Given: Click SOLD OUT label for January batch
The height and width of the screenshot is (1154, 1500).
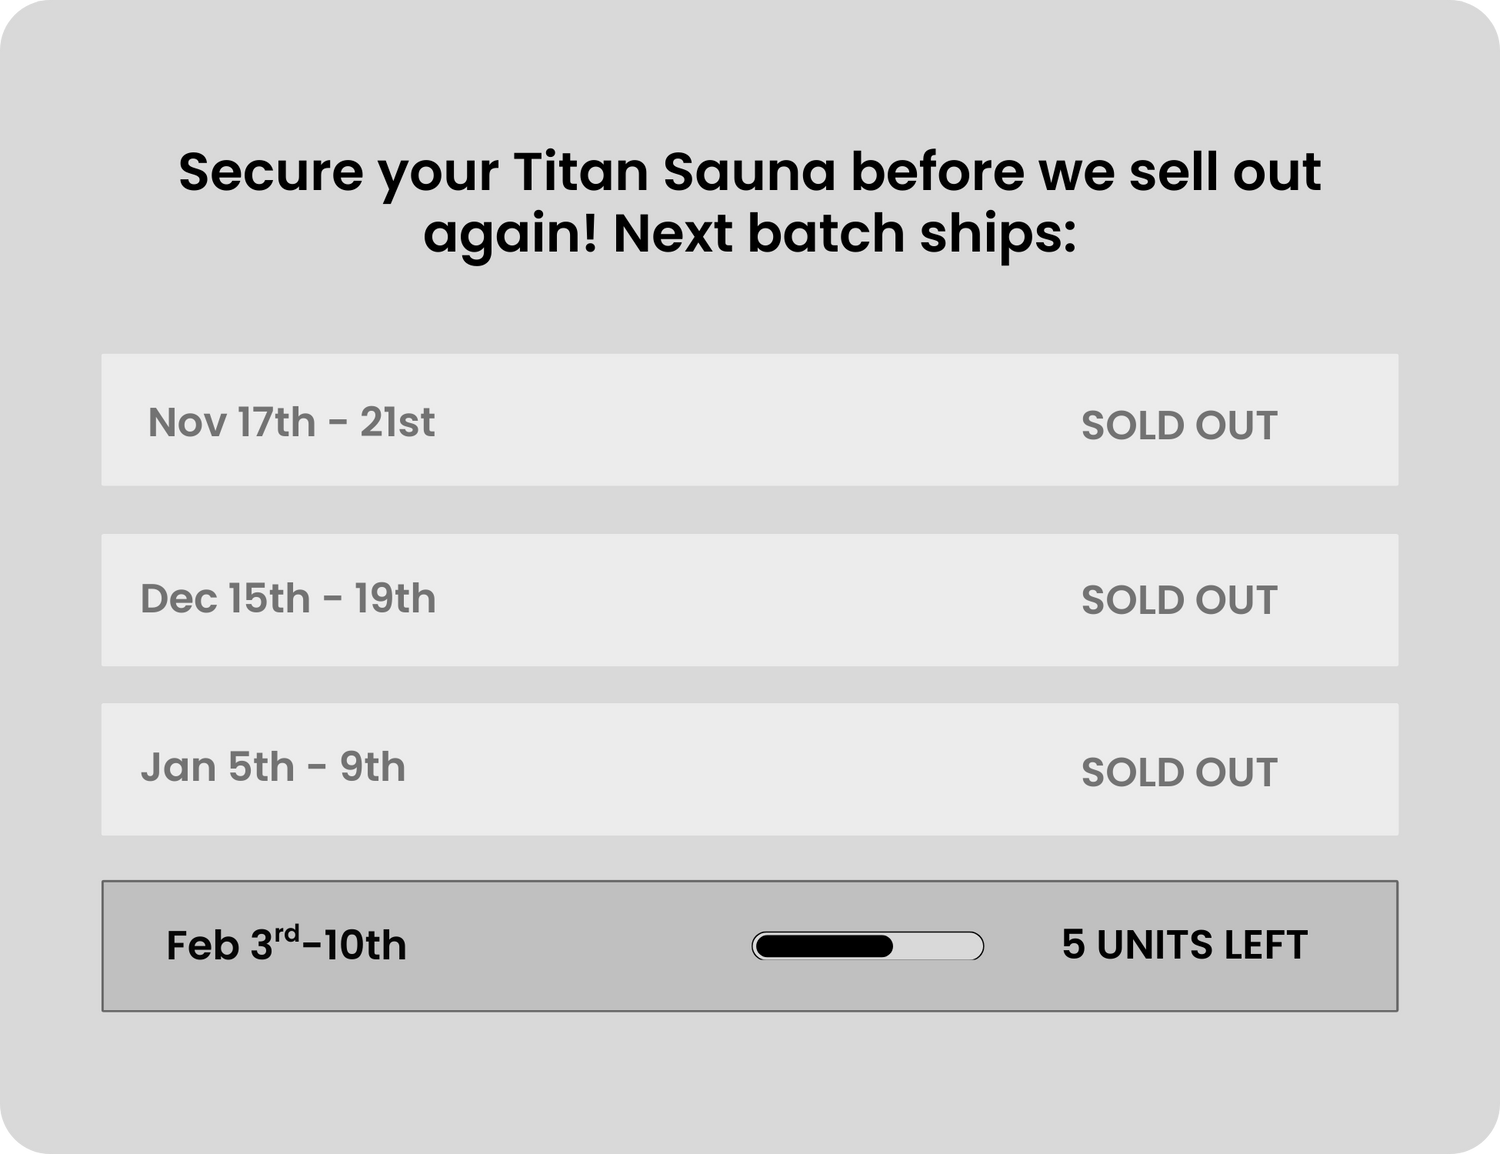Looking at the screenshot, I should click(1179, 772).
